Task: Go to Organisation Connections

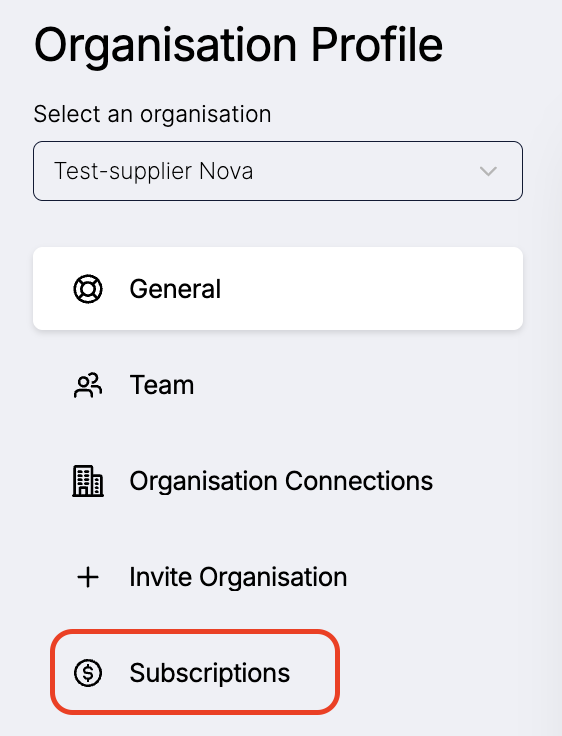Action: 278,481
